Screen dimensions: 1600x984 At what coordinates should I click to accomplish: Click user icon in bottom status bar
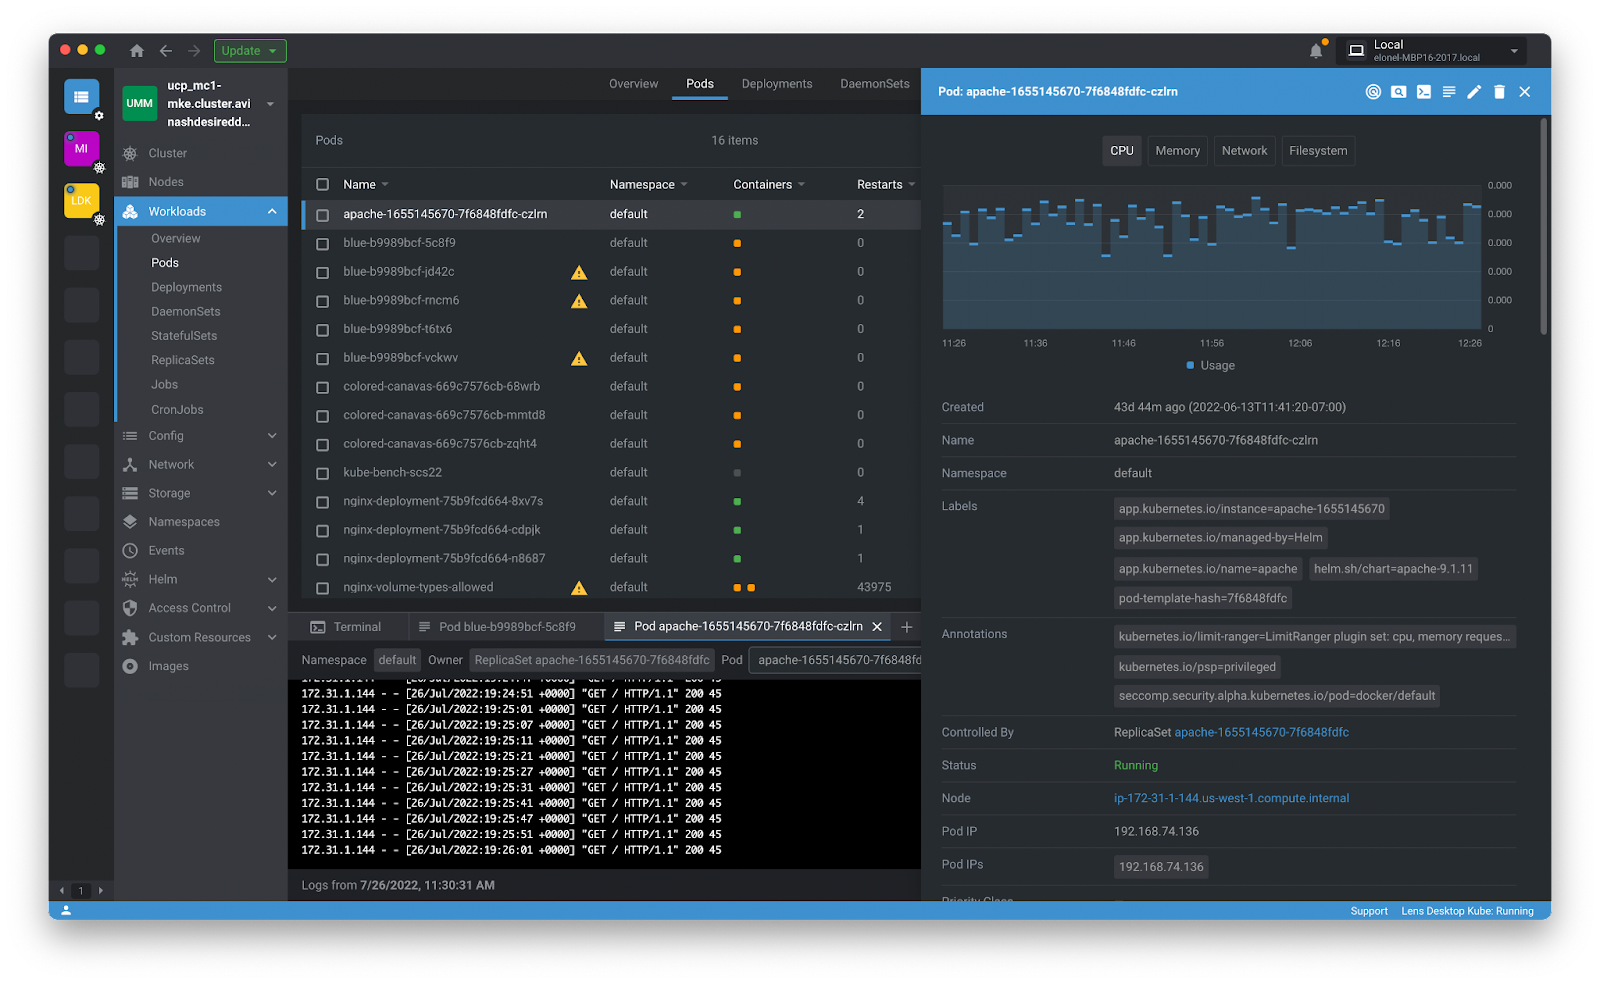click(x=66, y=911)
